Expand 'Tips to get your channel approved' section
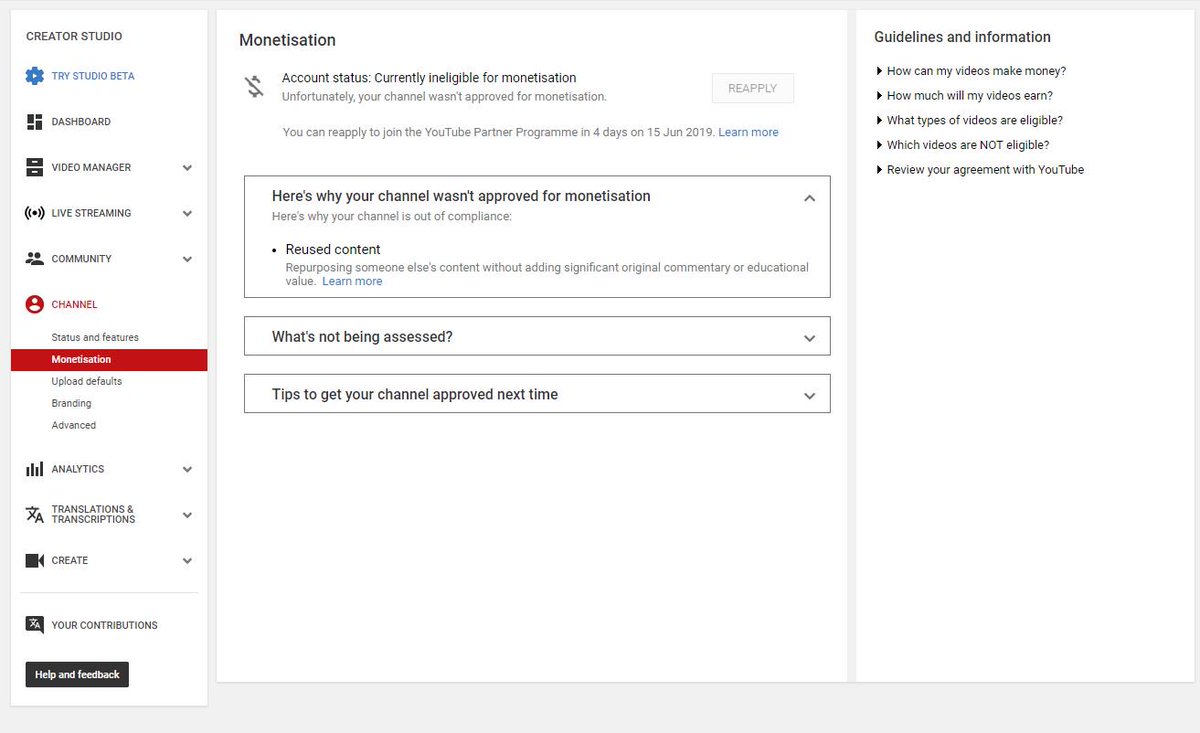 (x=810, y=396)
